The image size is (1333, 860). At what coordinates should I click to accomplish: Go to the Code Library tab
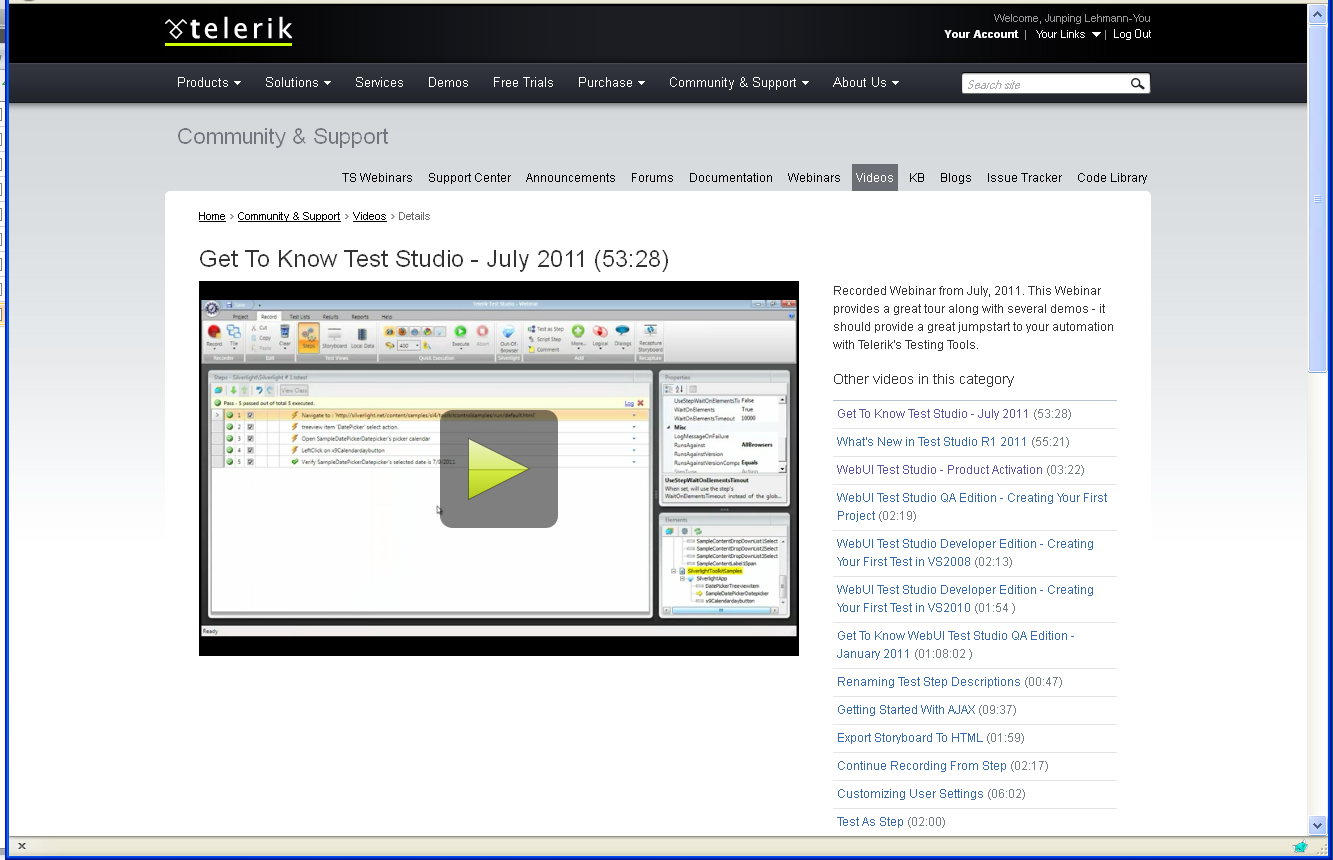1112,178
